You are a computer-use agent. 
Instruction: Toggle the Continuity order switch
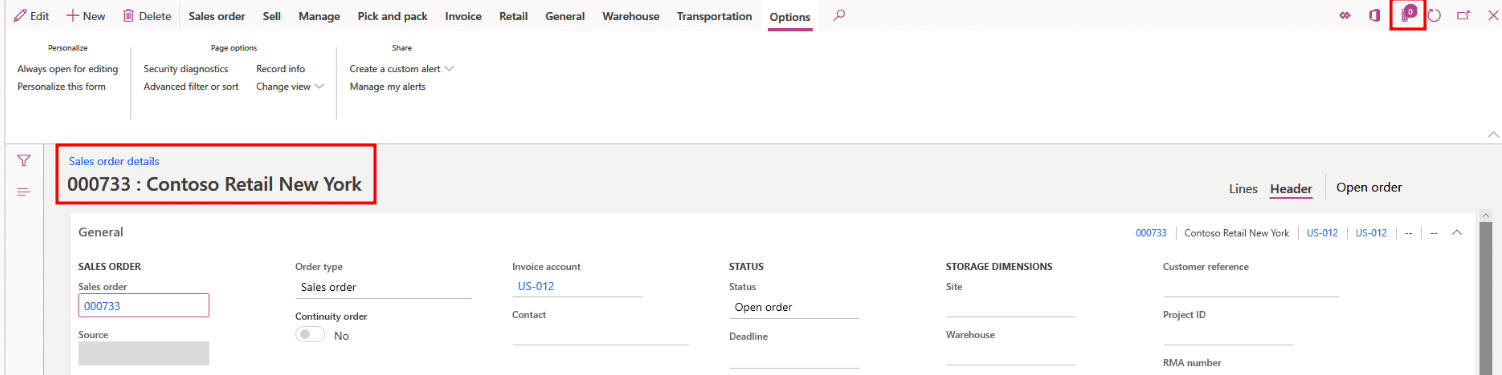click(310, 335)
